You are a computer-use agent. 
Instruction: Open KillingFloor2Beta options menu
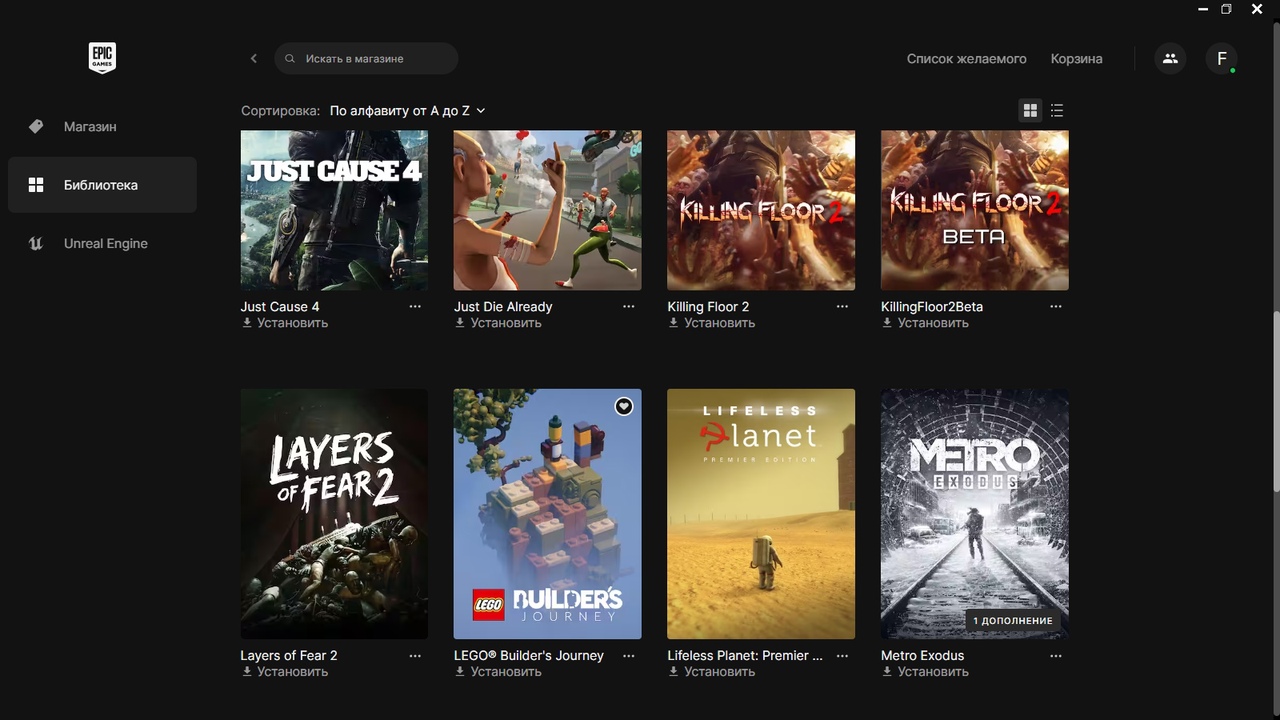click(x=1056, y=307)
